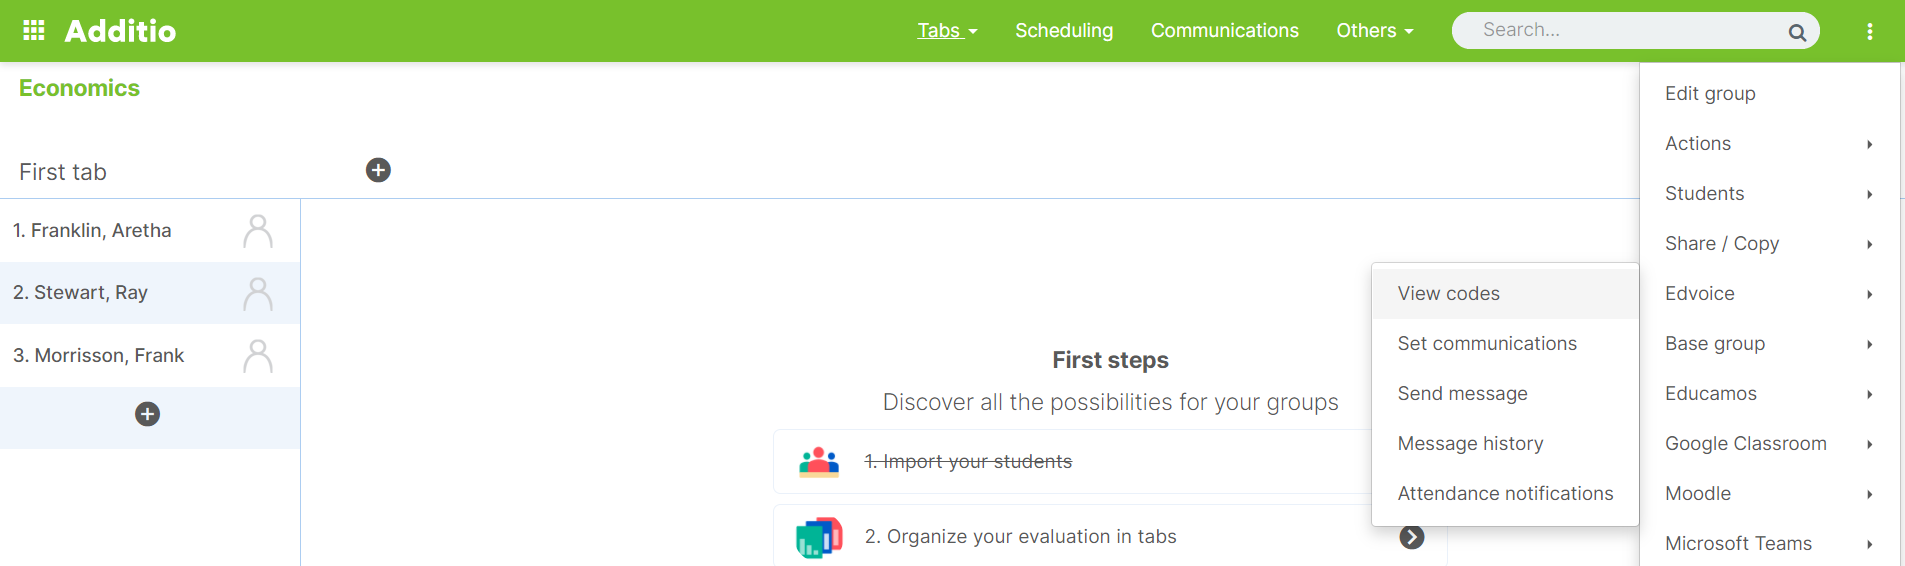
Task: Open Communications page
Action: click(1225, 31)
